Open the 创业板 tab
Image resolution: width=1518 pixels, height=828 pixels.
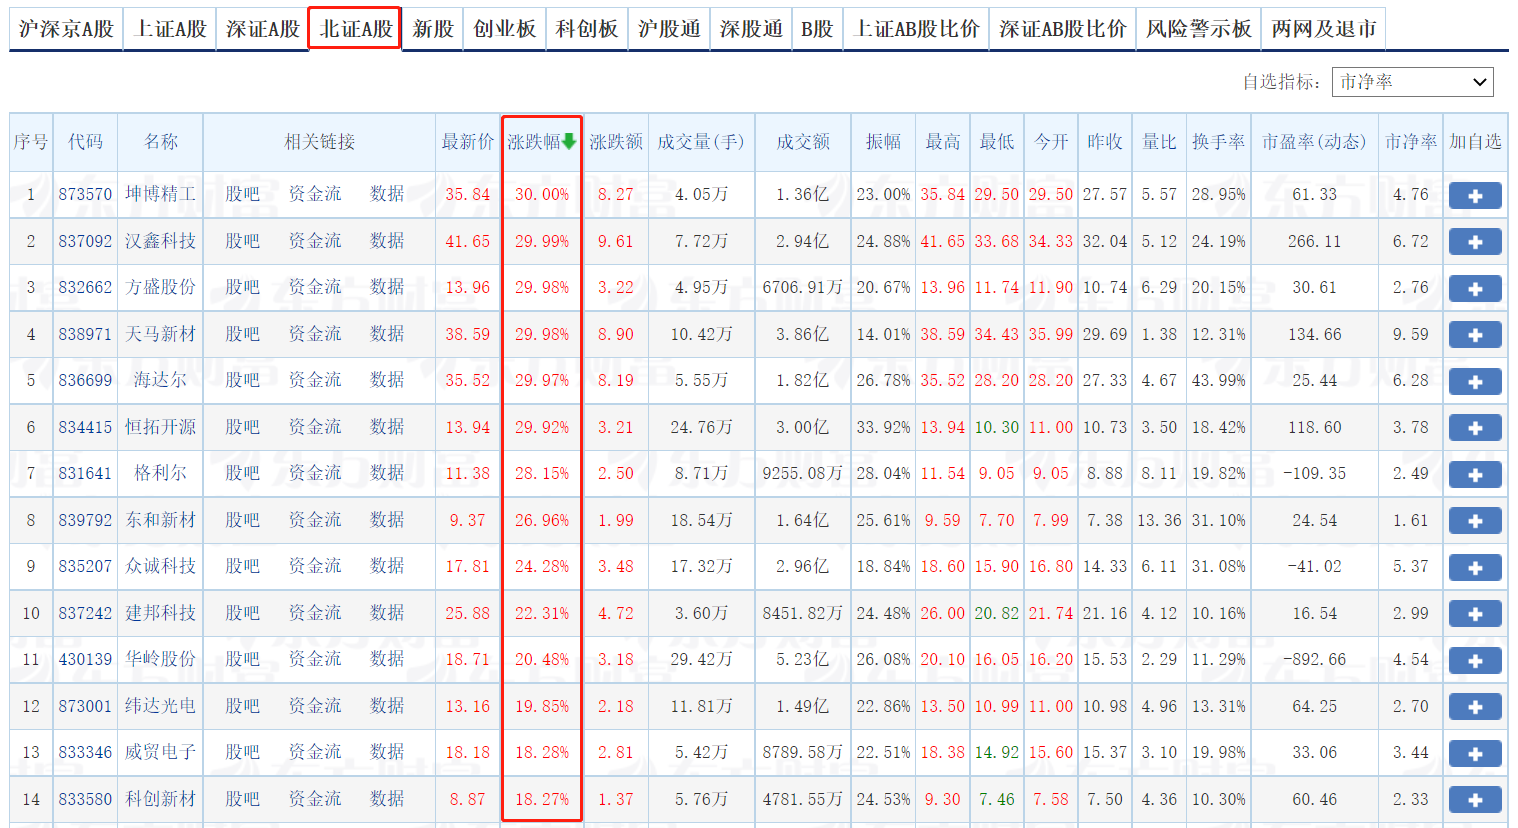[505, 30]
